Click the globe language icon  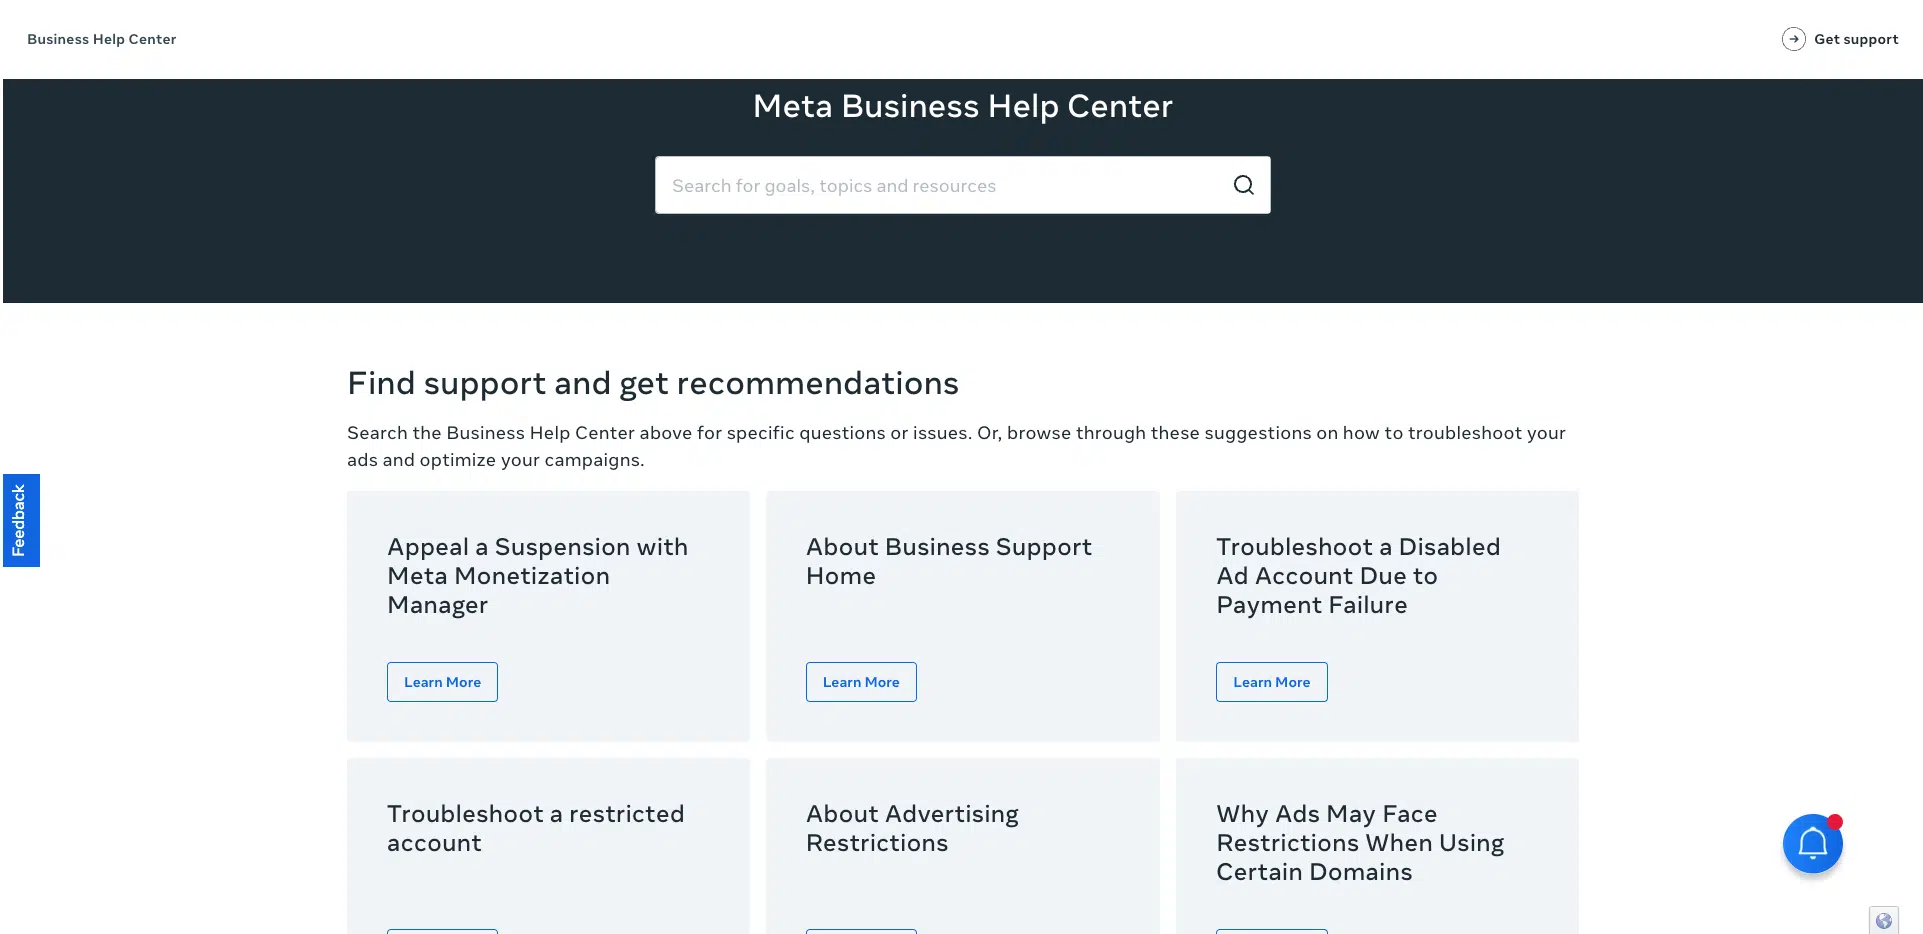(1884, 921)
